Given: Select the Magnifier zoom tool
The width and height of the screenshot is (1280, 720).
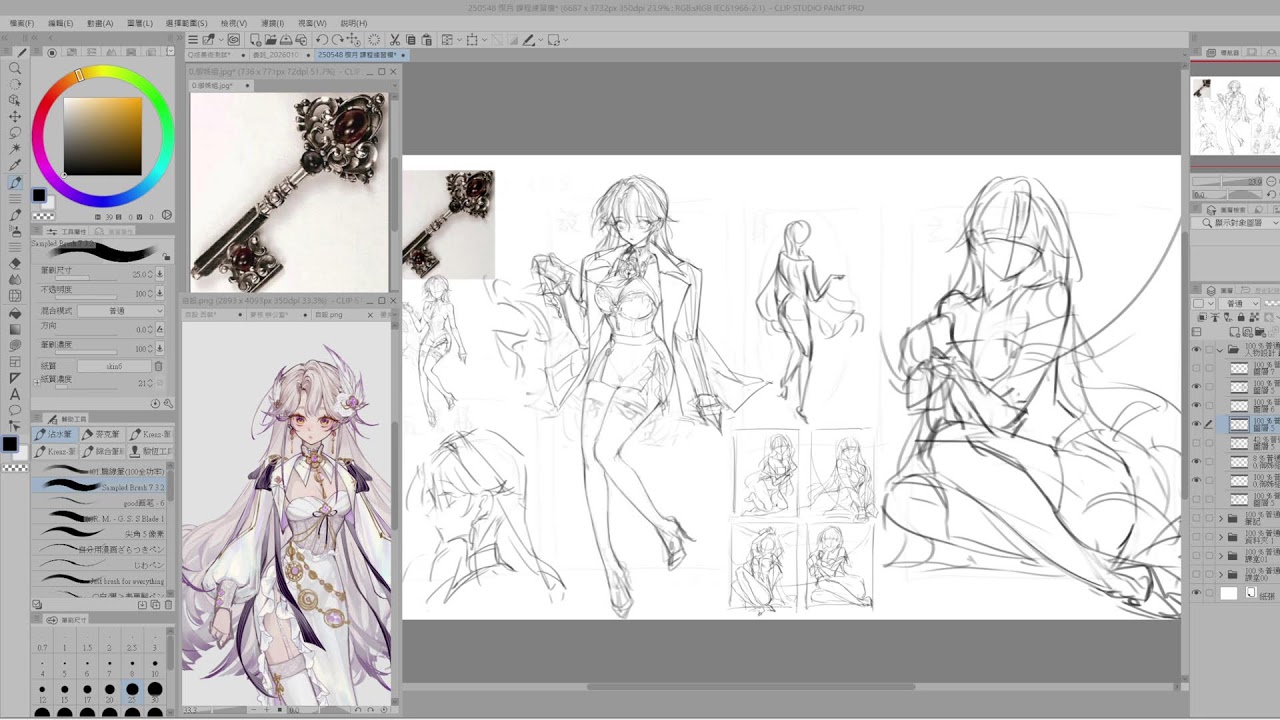Looking at the screenshot, I should pos(15,68).
